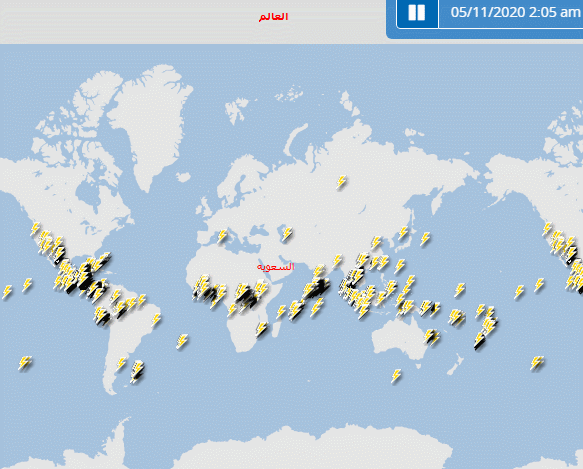Click the red Arabic label over Saudi Arabia

276,267
